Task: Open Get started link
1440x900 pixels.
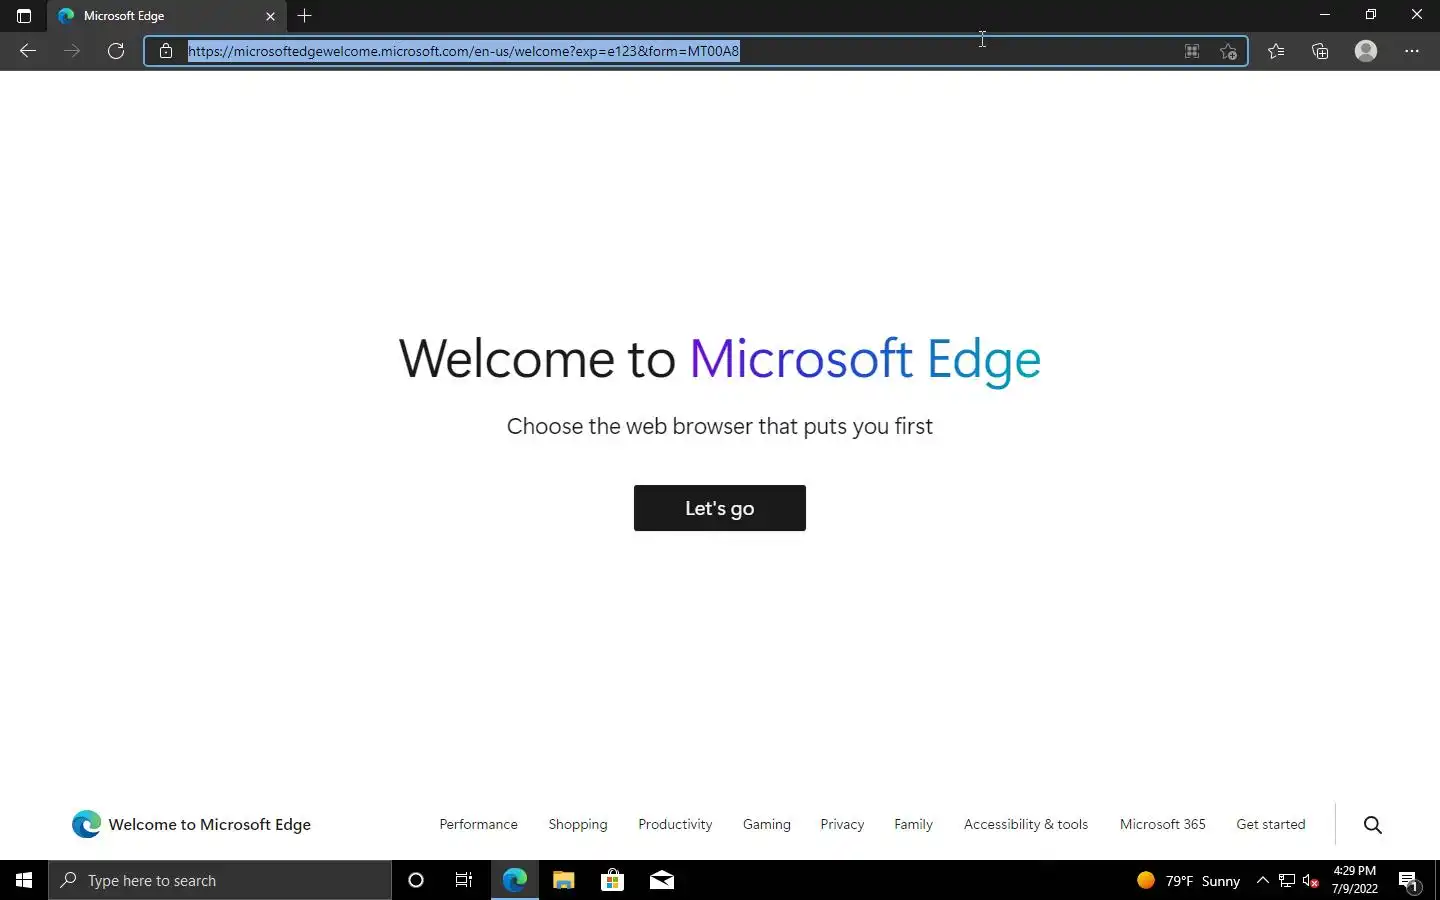Action: (x=1271, y=824)
